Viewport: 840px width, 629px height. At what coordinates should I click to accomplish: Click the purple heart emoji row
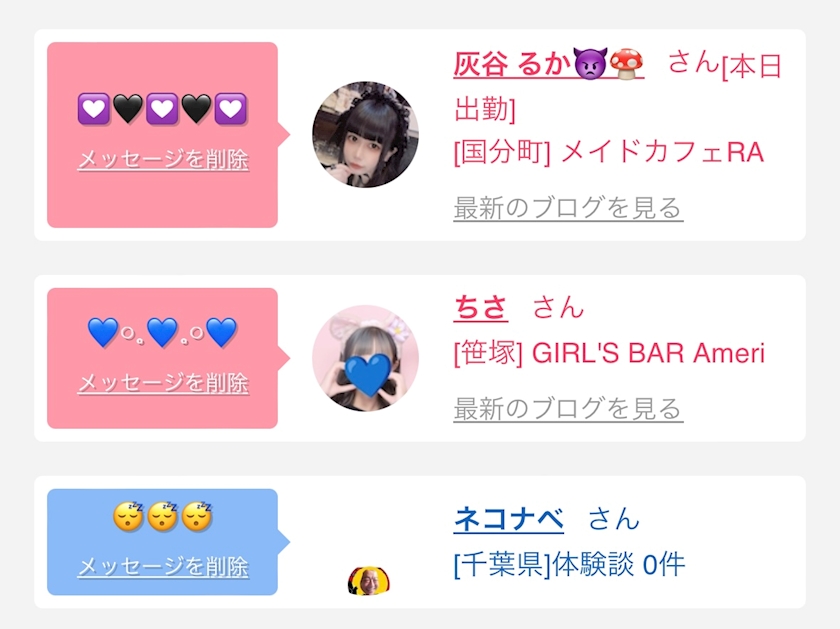pos(162,109)
